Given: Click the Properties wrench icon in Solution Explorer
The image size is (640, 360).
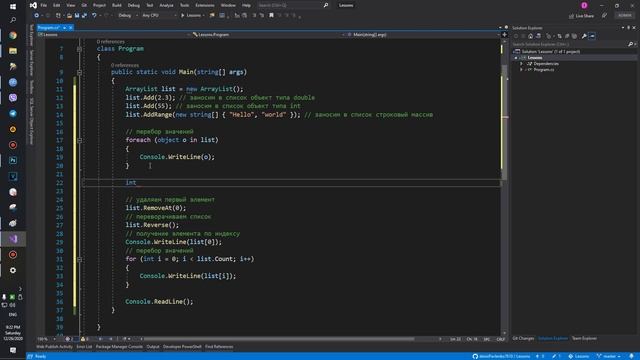Looking at the screenshot, I should (584, 36).
